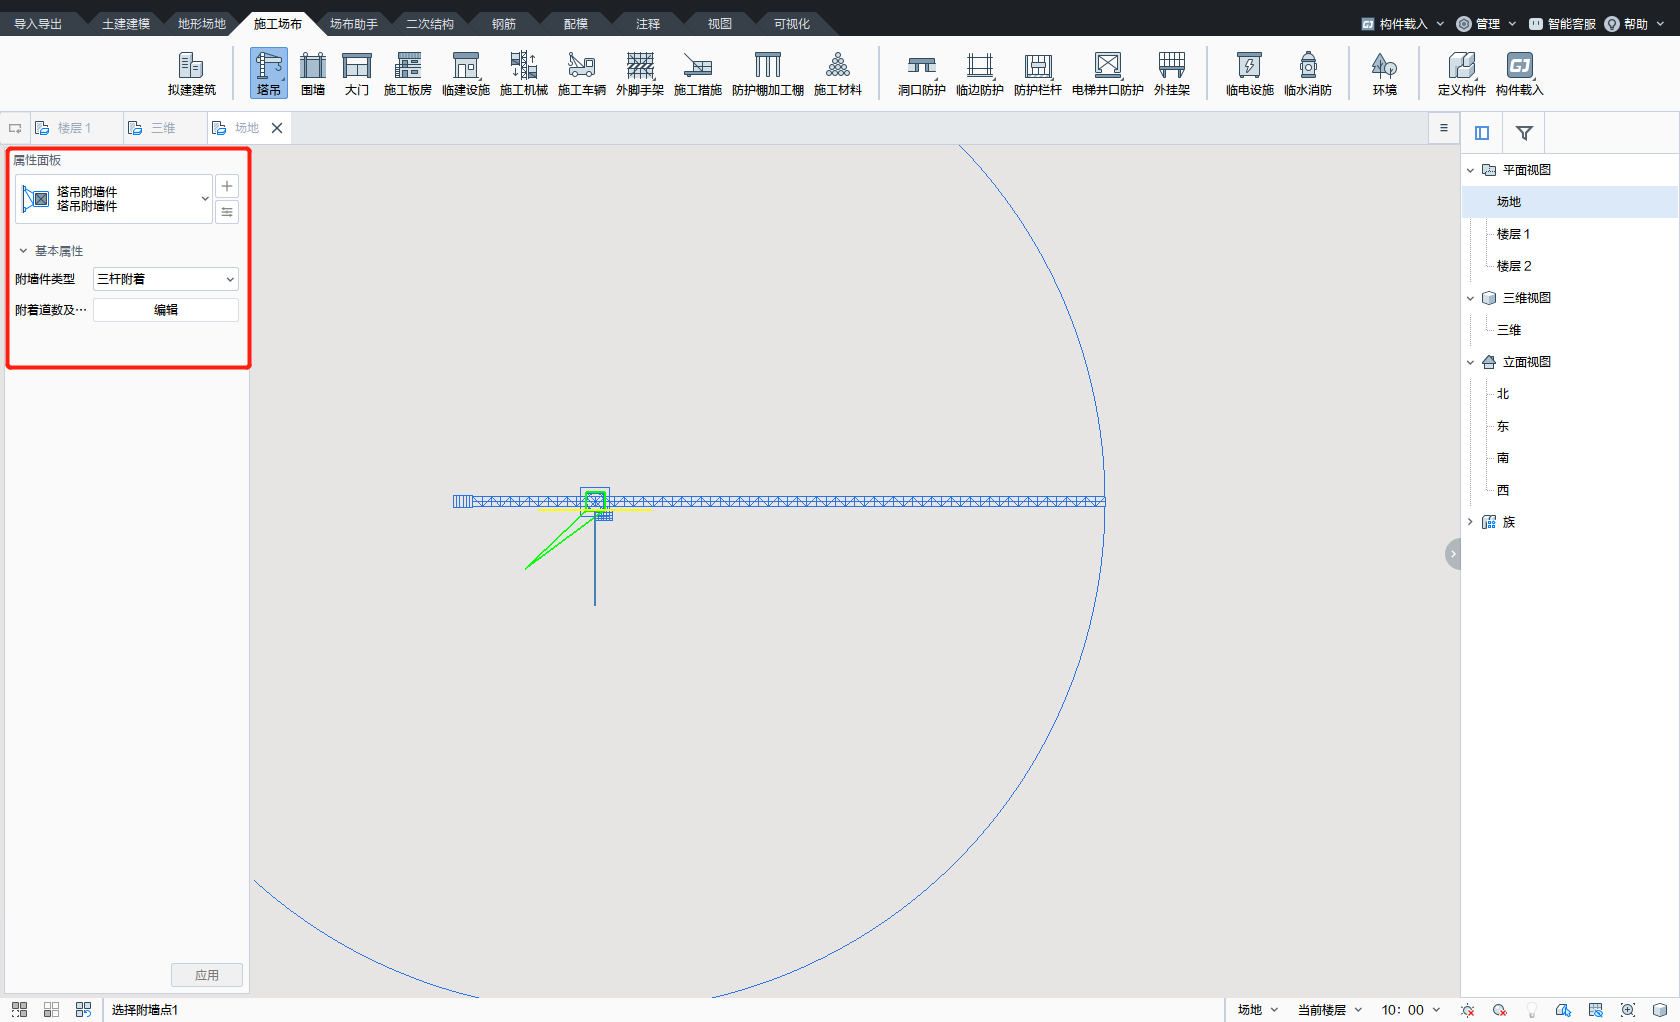Viewport: 1680px width, 1022px height.
Task: Open the 当前楼层 dropdown
Action: click(x=1330, y=1010)
